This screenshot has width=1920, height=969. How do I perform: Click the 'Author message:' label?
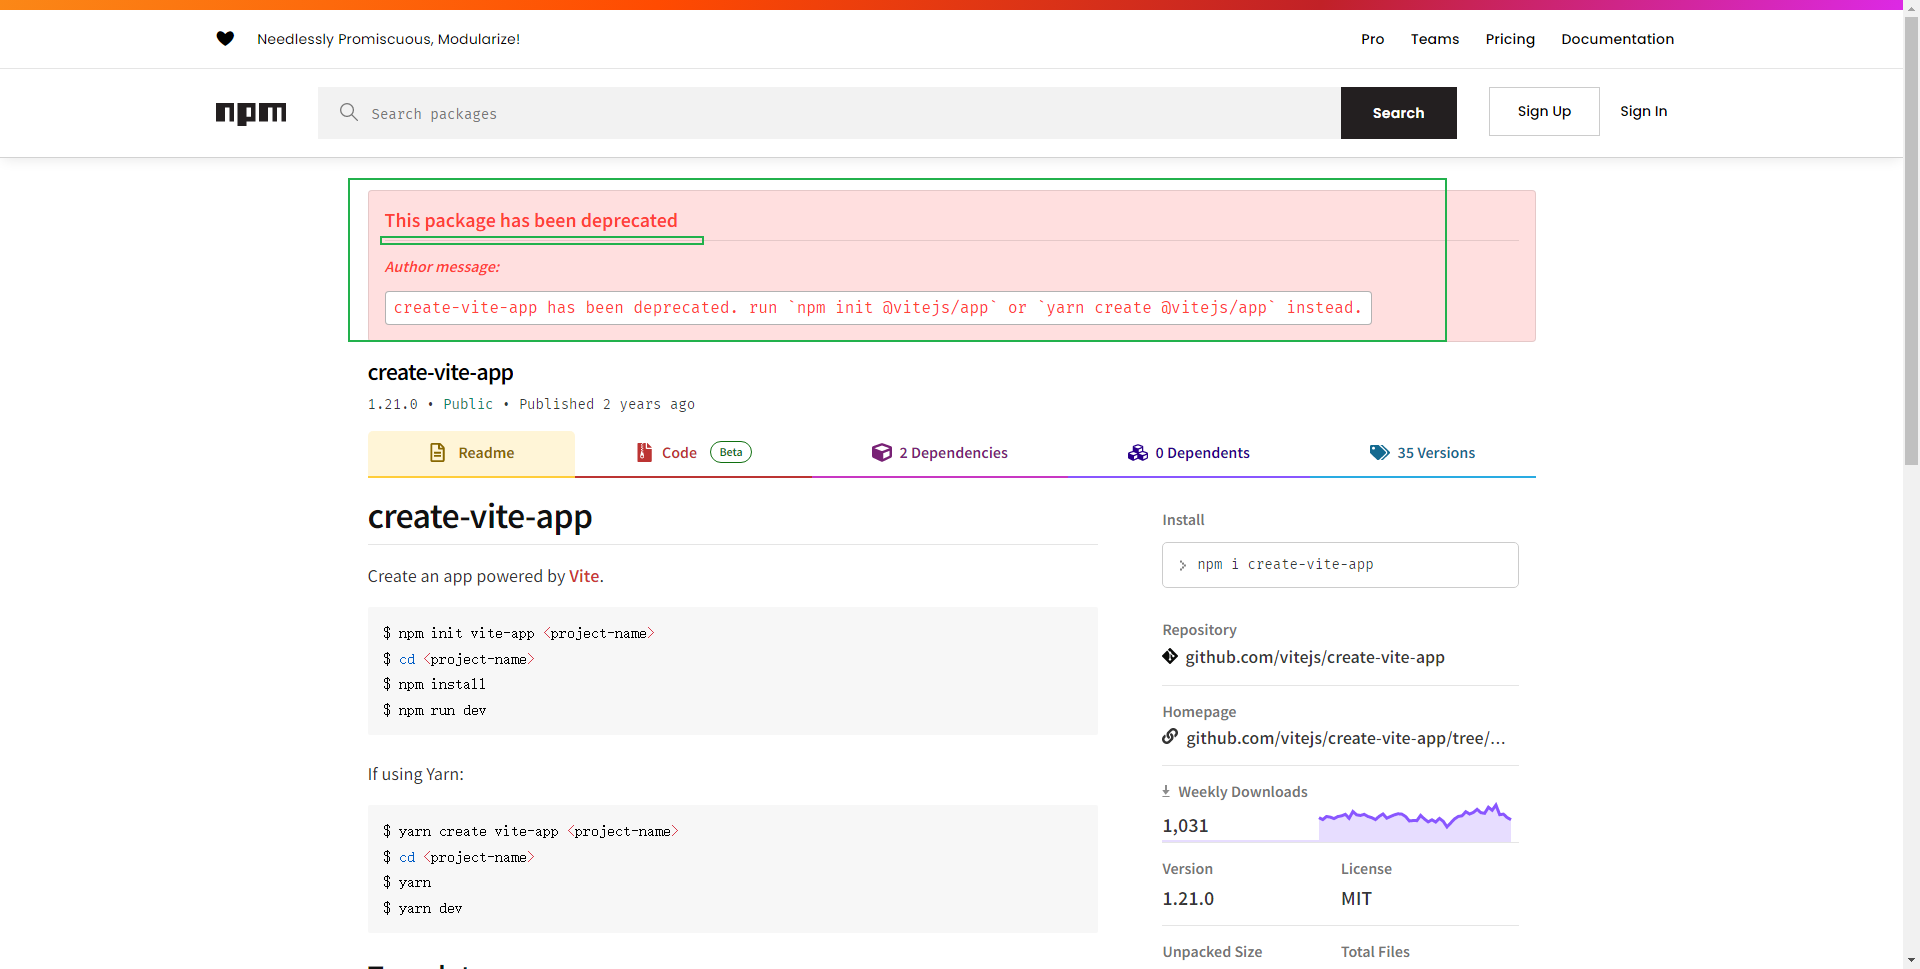[x=442, y=267]
